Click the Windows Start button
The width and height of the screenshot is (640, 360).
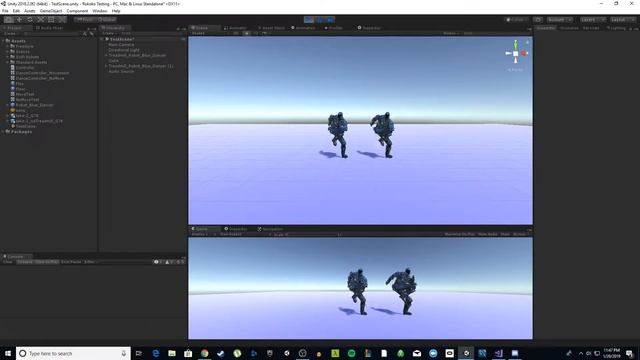tap(8, 353)
